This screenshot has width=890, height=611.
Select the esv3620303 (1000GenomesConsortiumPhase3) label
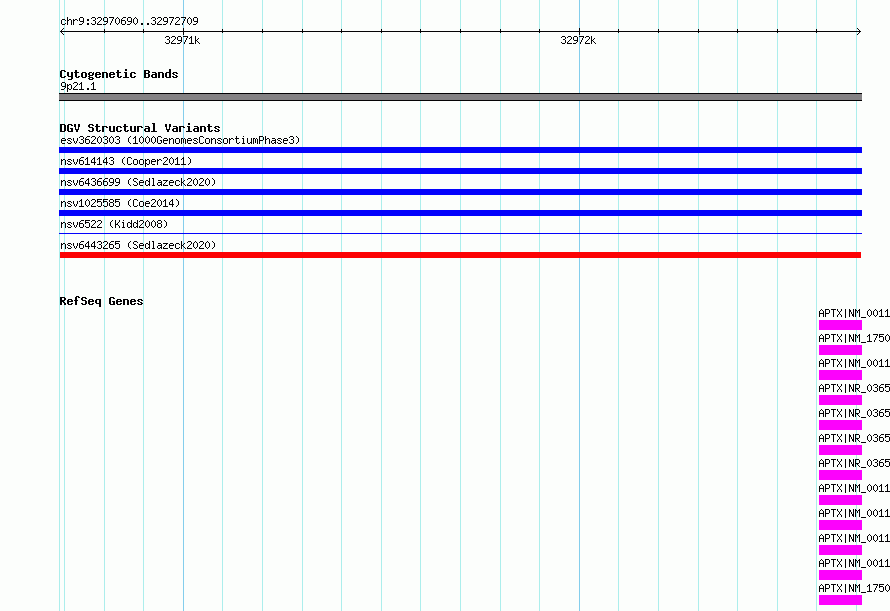[180, 140]
